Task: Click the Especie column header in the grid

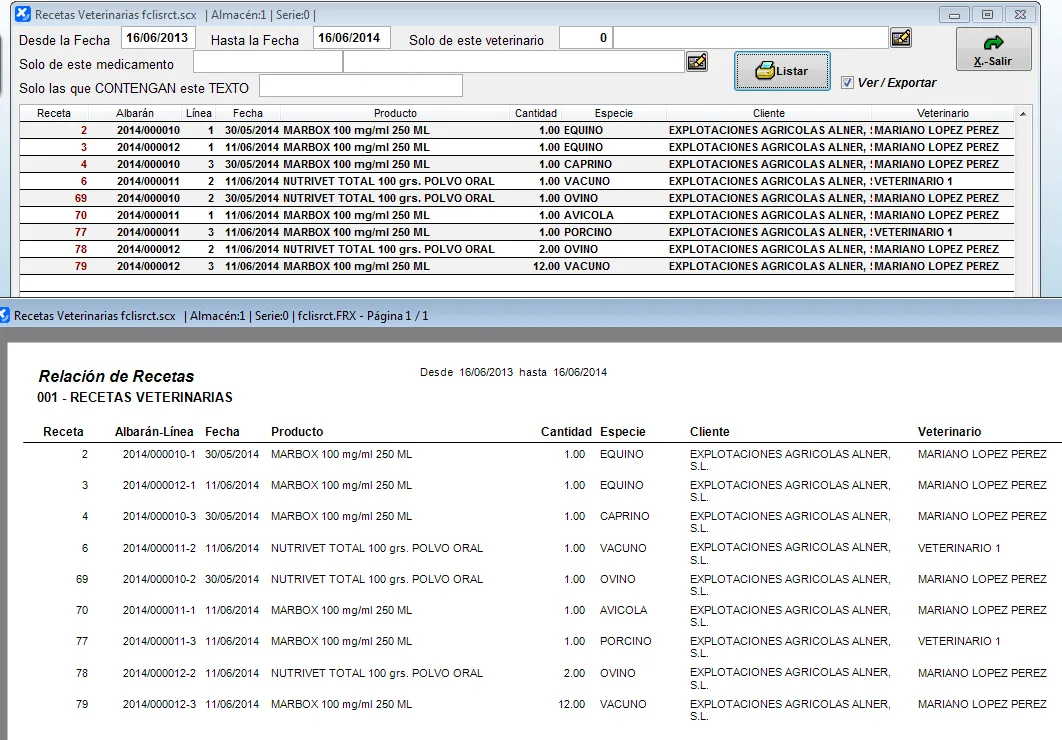Action: (613, 113)
